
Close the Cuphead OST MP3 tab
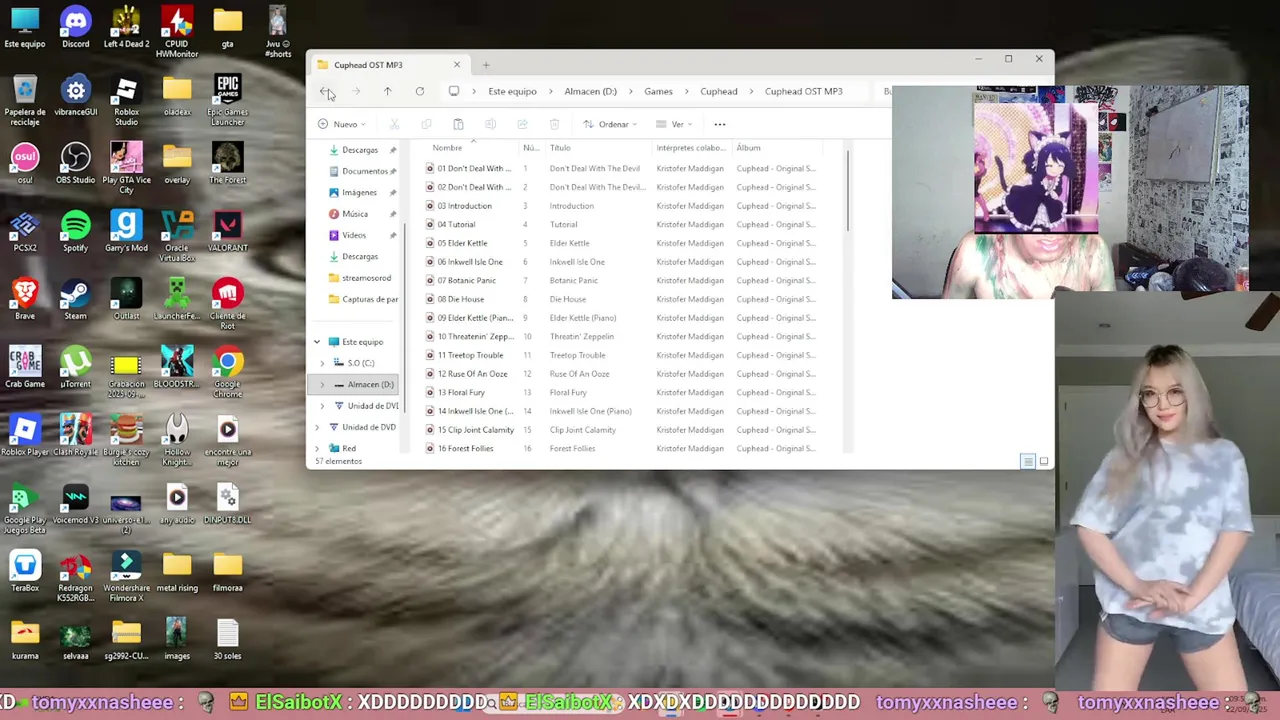point(457,65)
